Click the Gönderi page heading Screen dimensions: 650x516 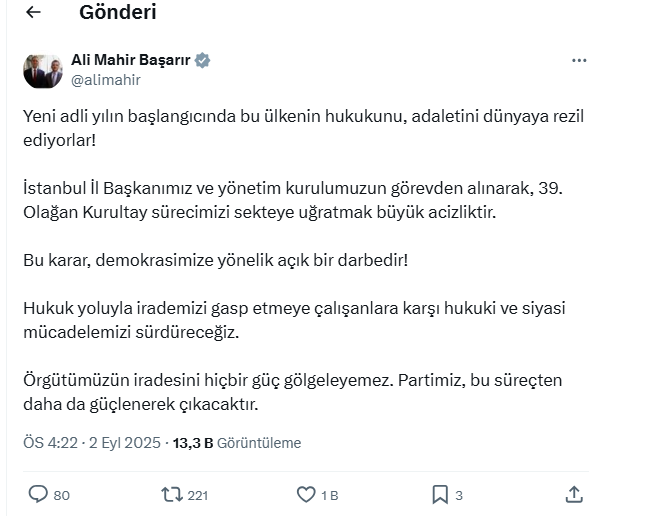click(117, 13)
